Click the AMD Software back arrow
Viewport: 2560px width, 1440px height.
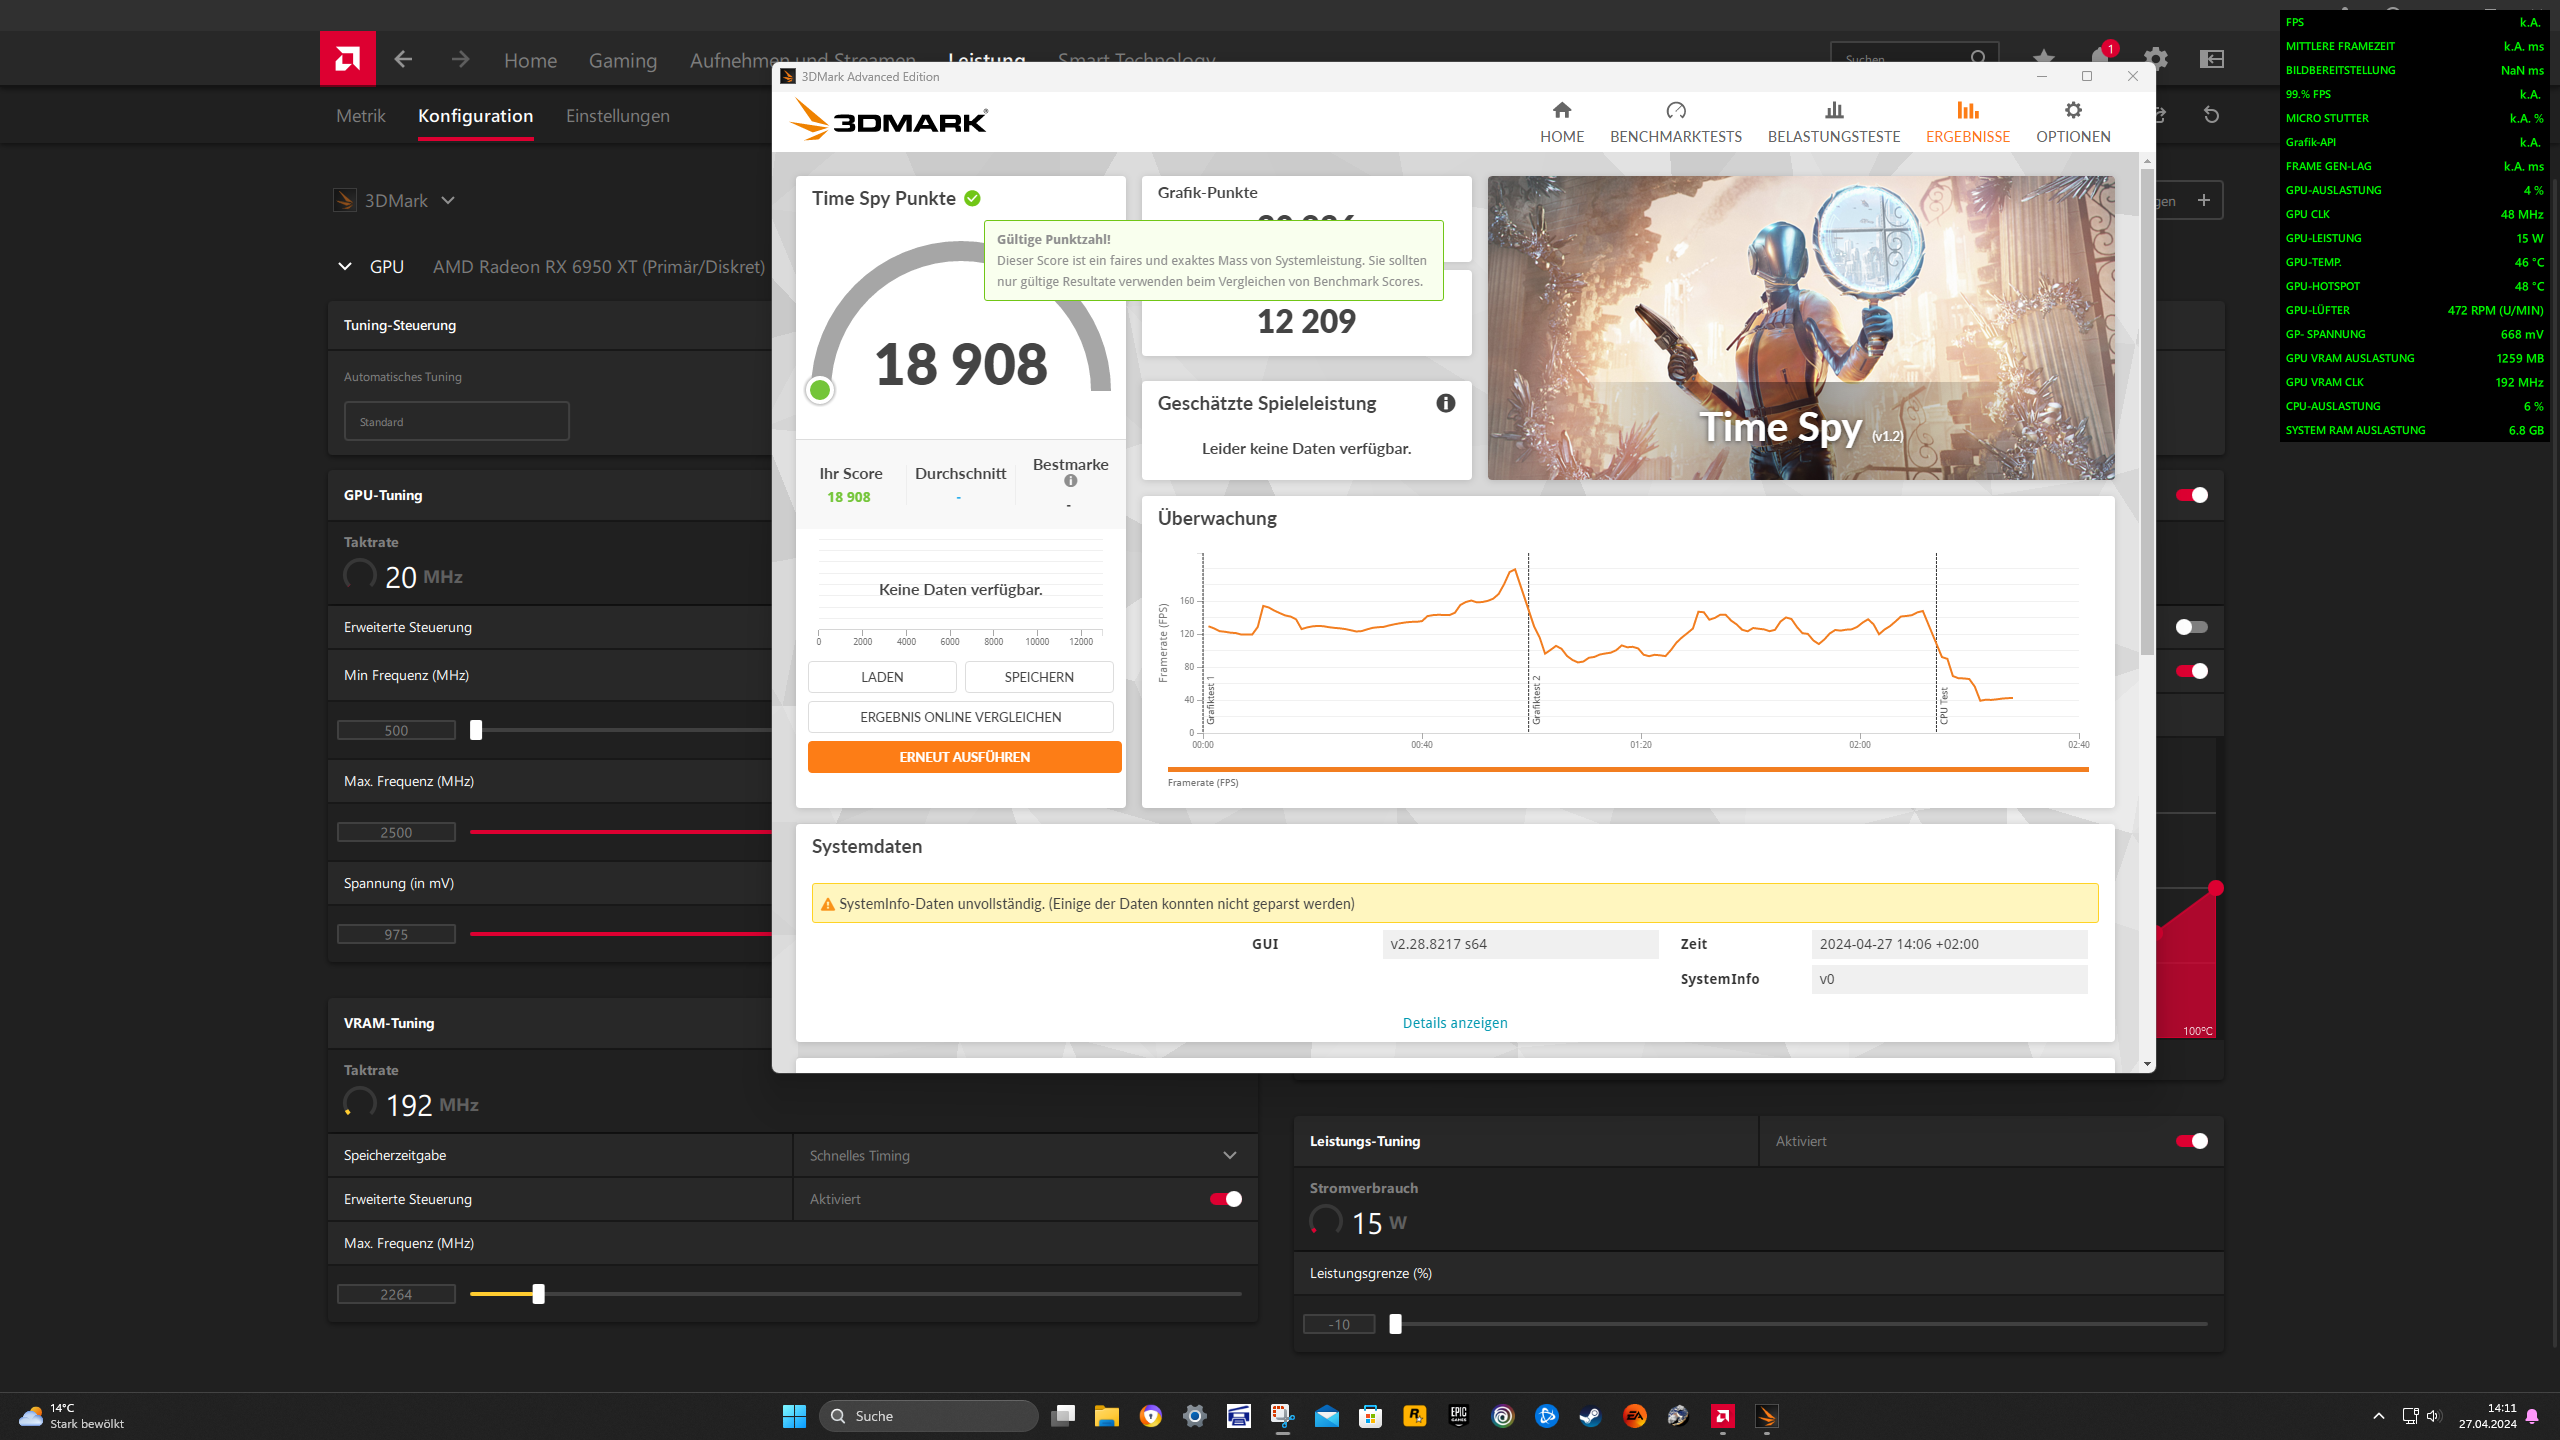pyautogui.click(x=403, y=59)
